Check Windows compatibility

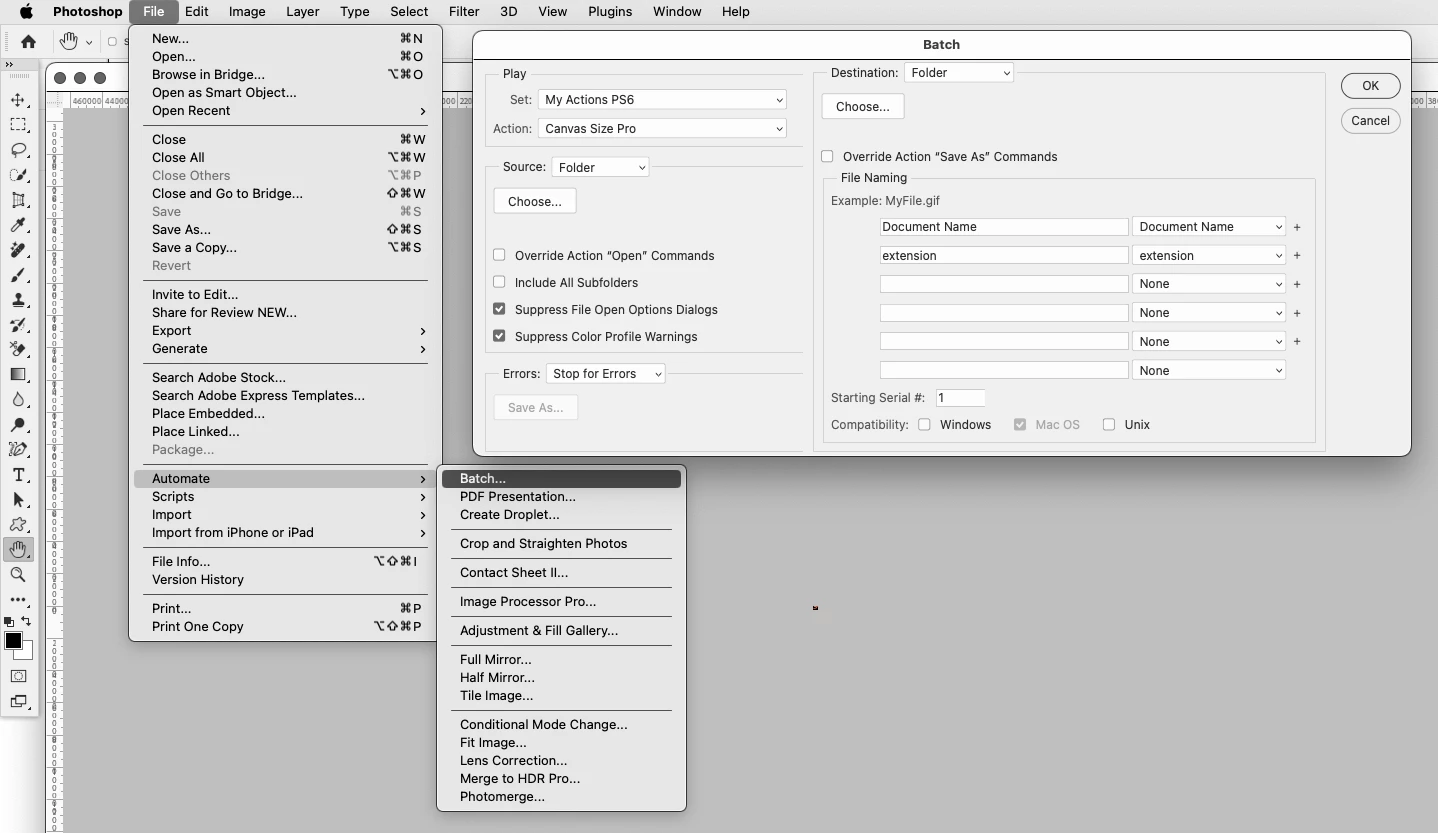click(924, 424)
